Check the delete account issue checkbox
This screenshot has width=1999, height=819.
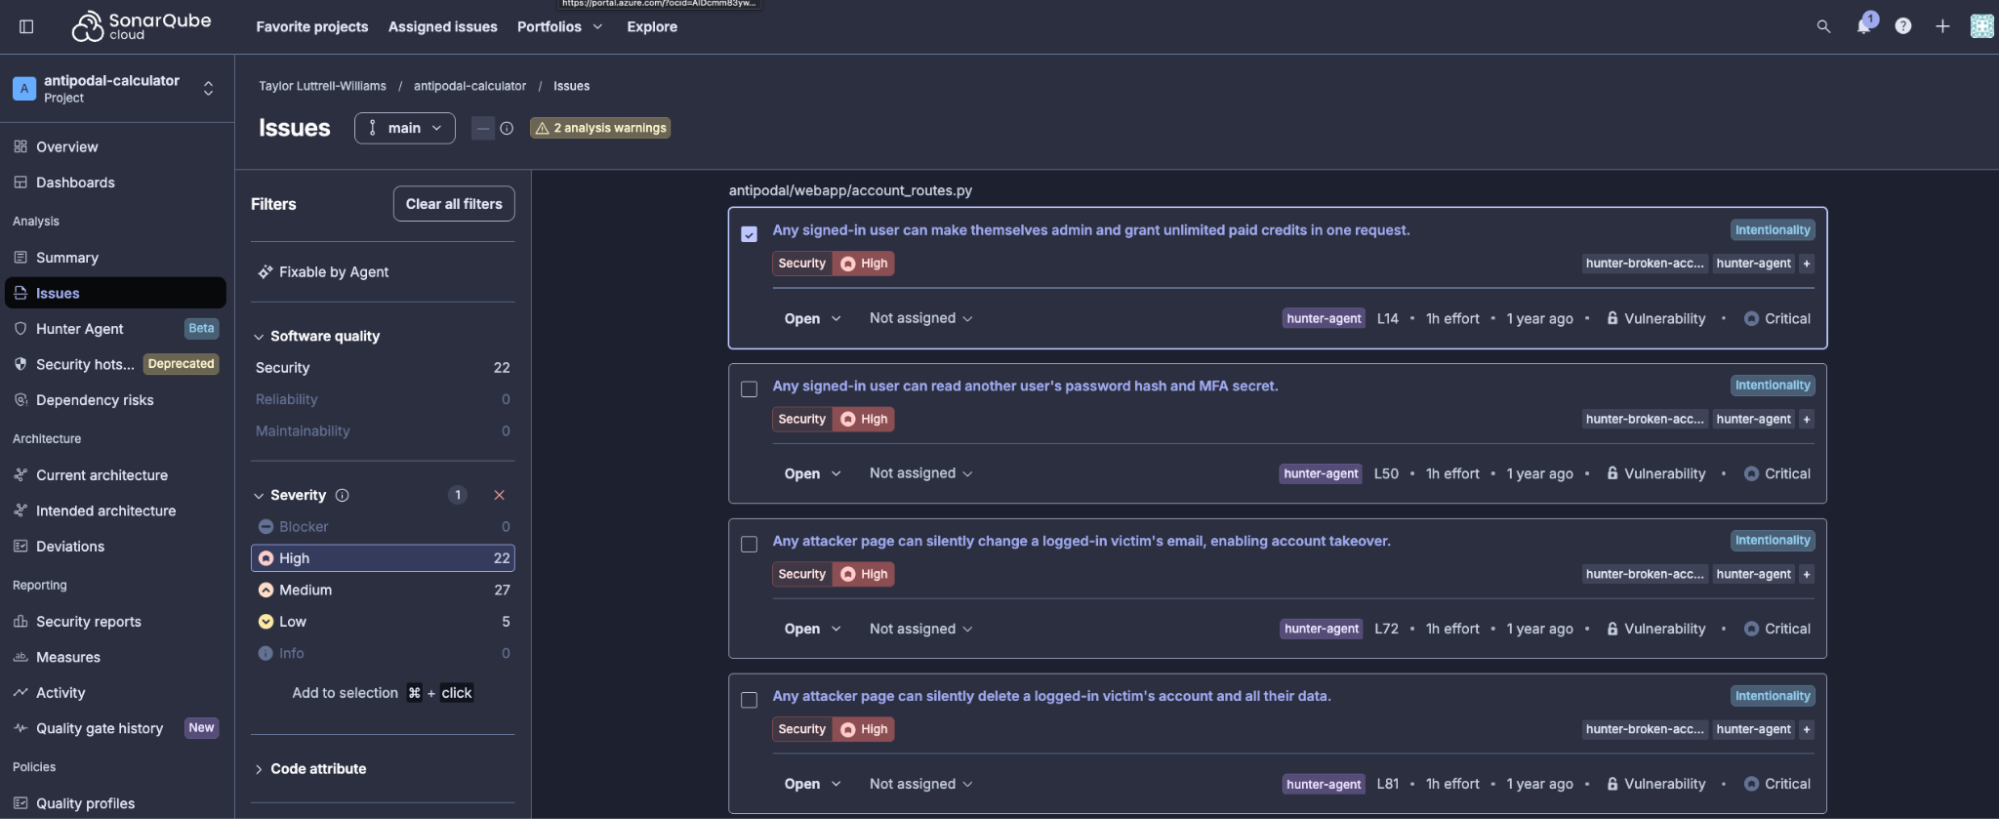tap(749, 700)
